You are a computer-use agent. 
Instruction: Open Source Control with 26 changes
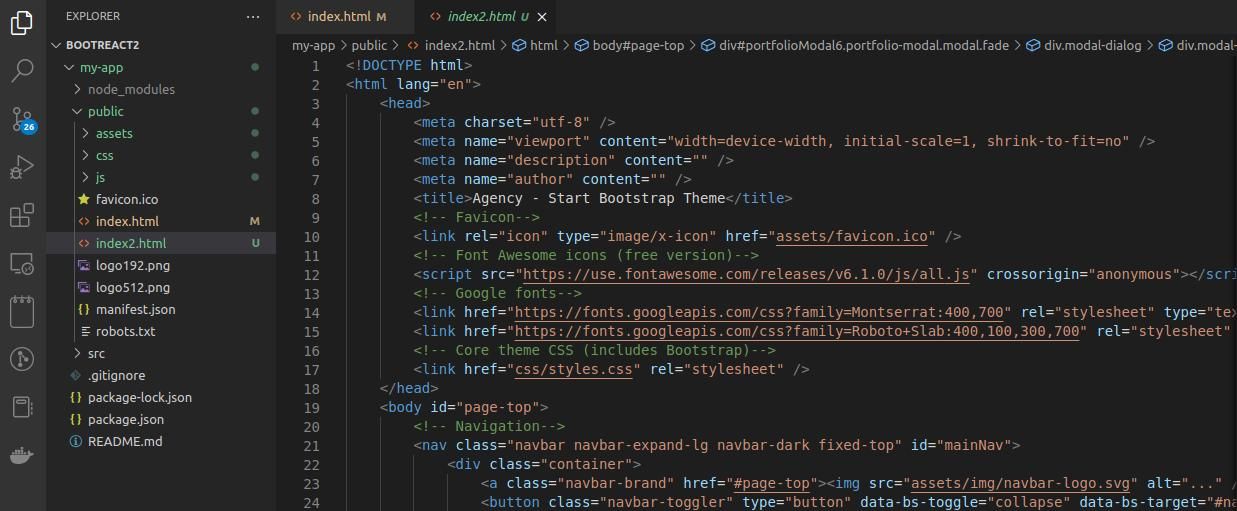click(22, 119)
